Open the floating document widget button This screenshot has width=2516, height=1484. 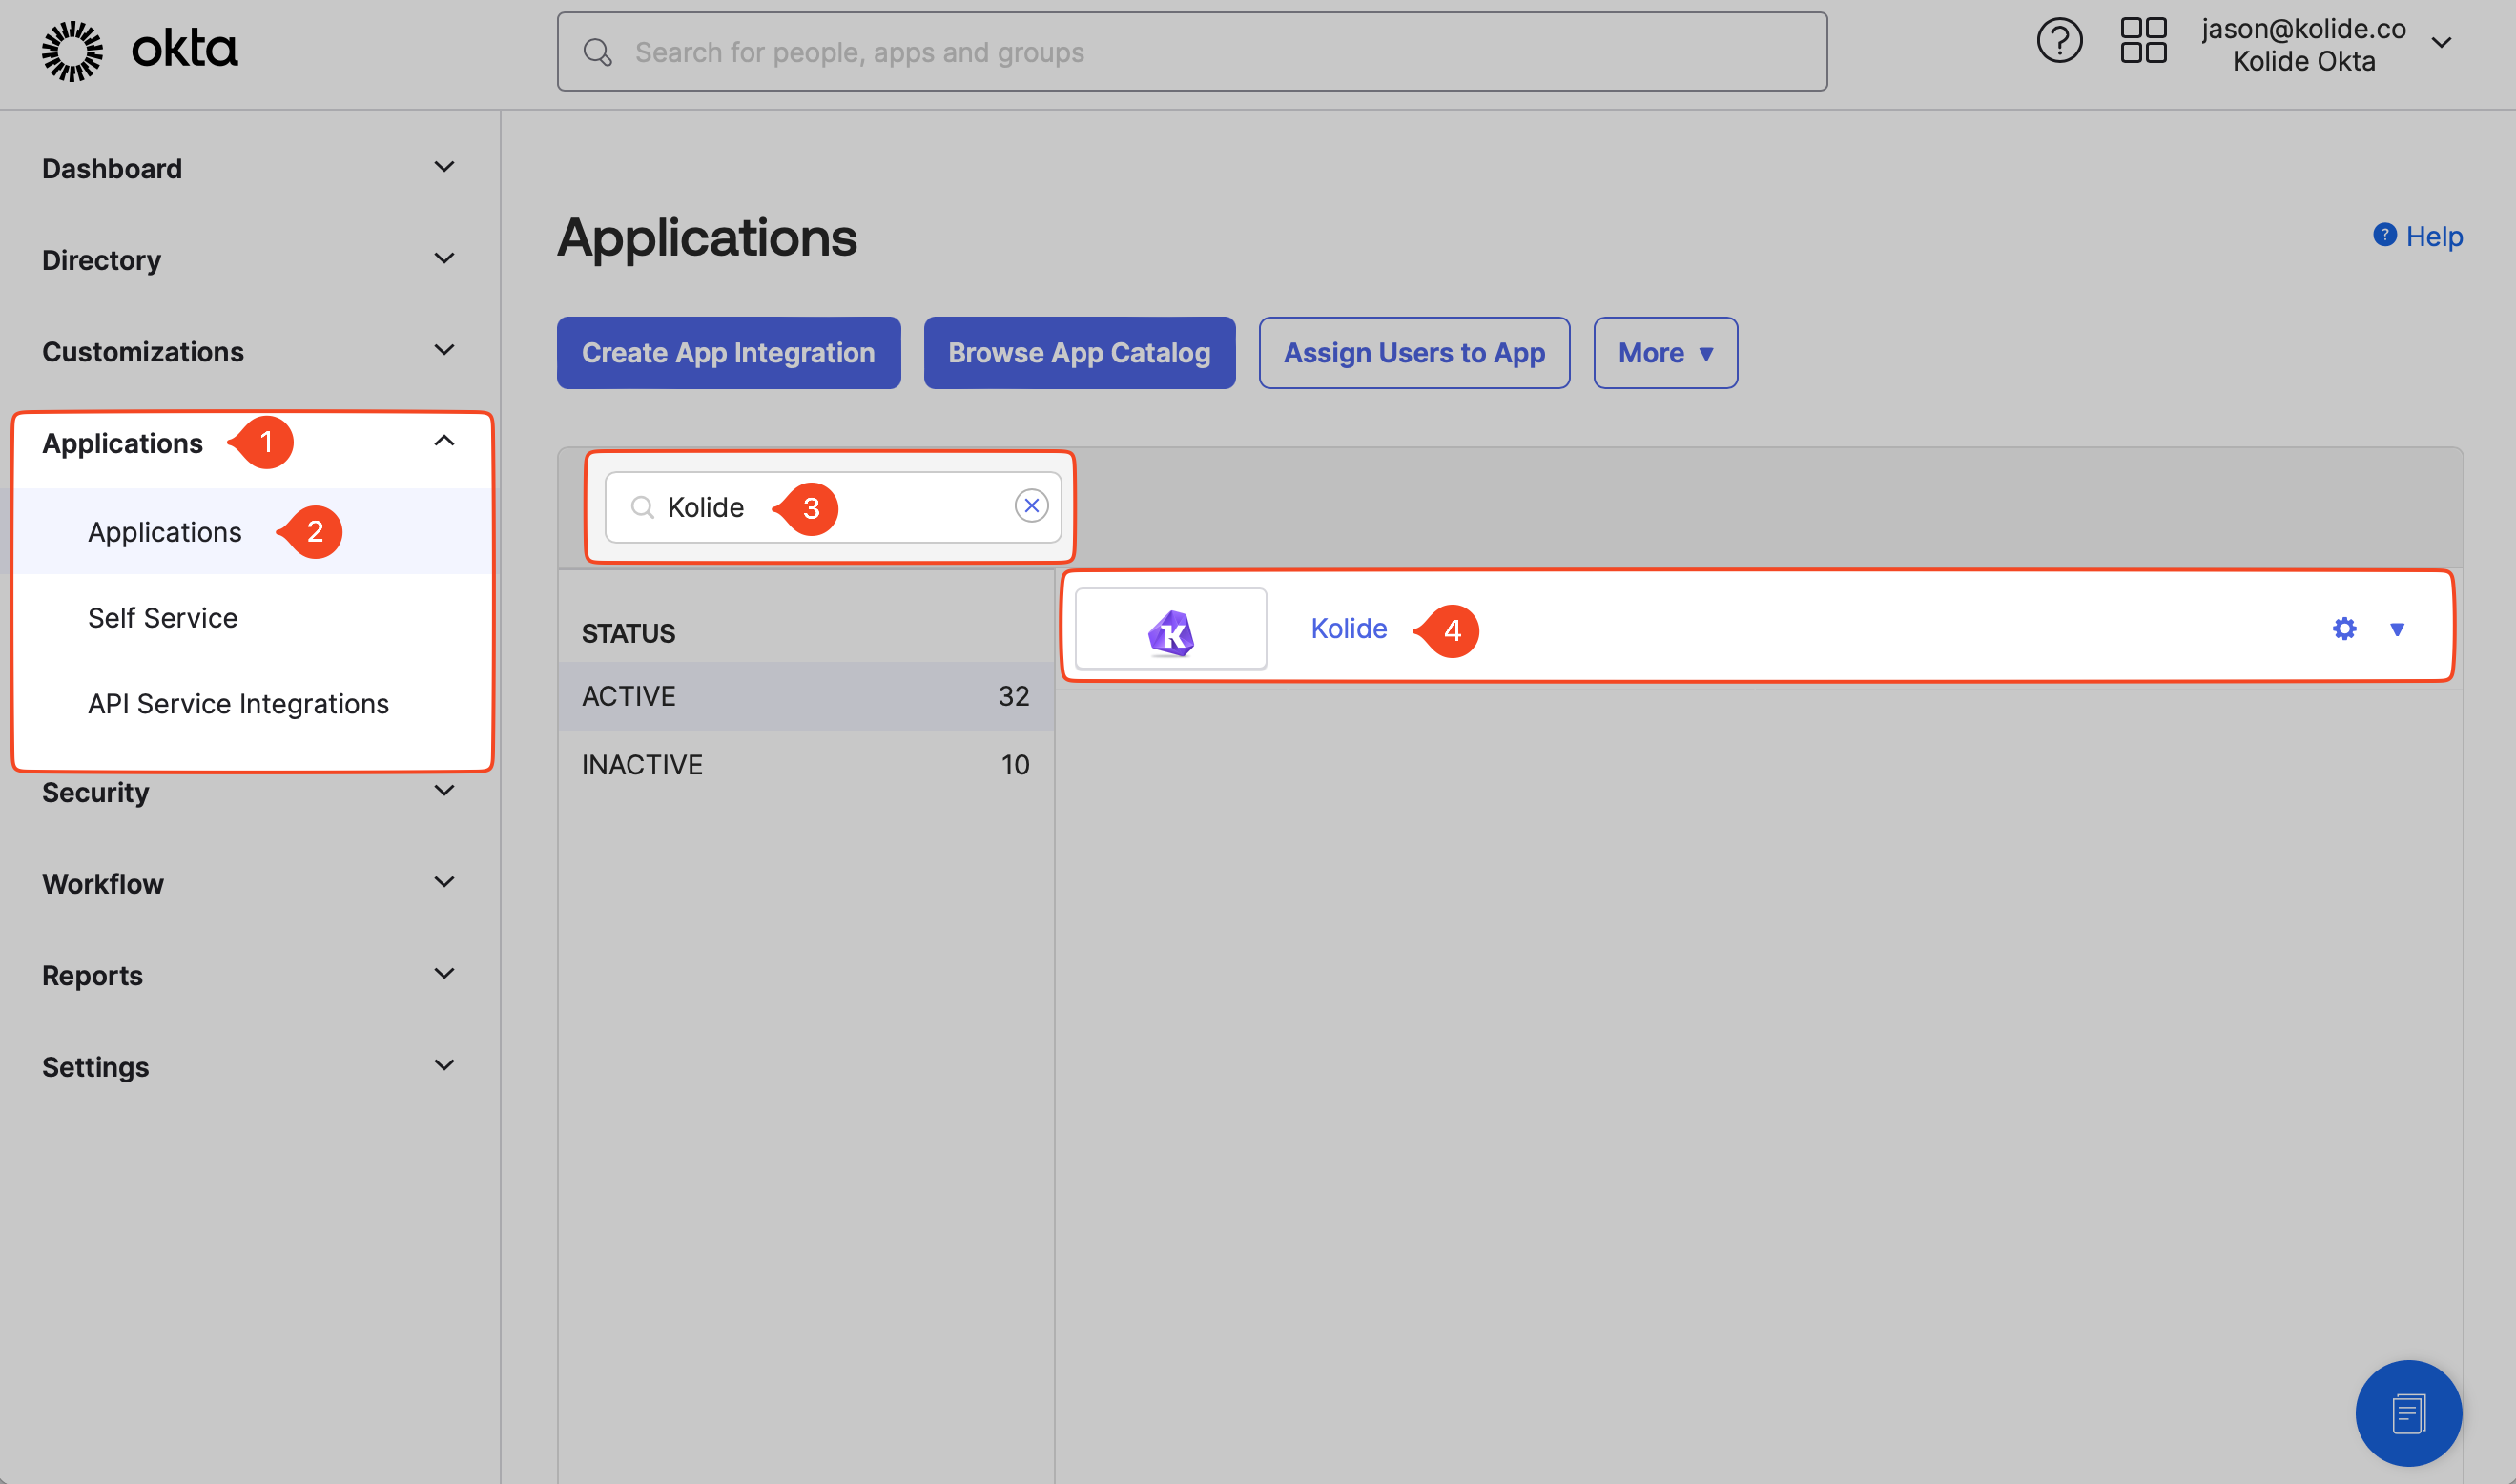[x=2408, y=1413]
